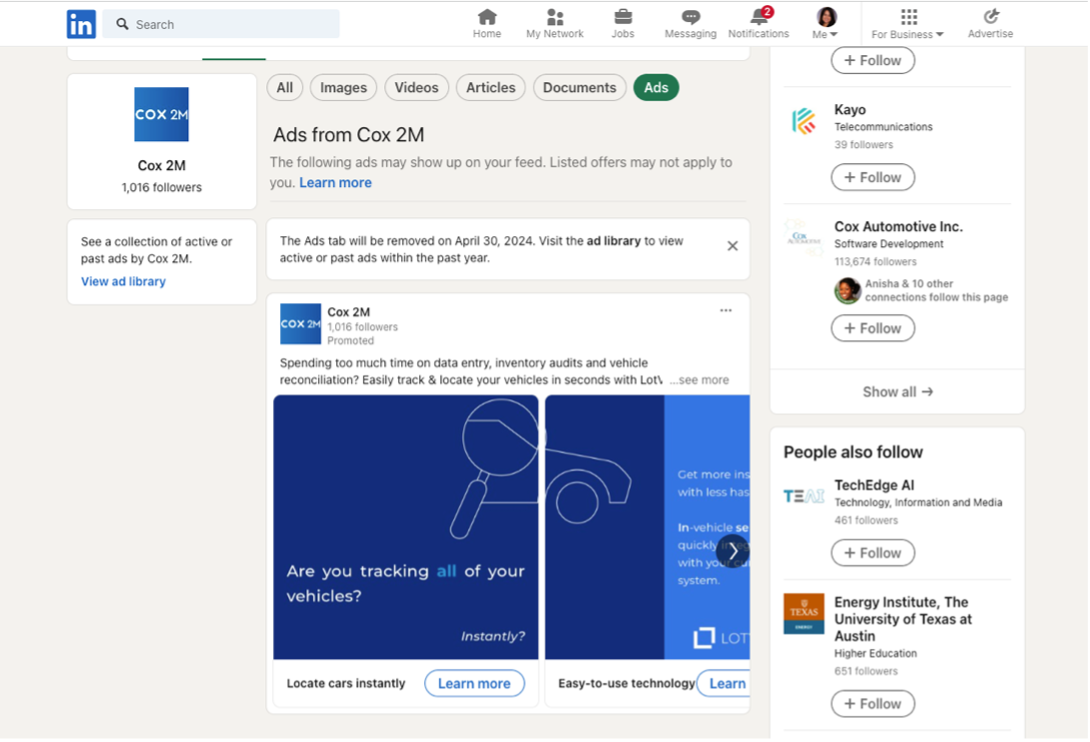Open the TechEdge AI page name
The image size is (1090, 742).
[x=874, y=485]
